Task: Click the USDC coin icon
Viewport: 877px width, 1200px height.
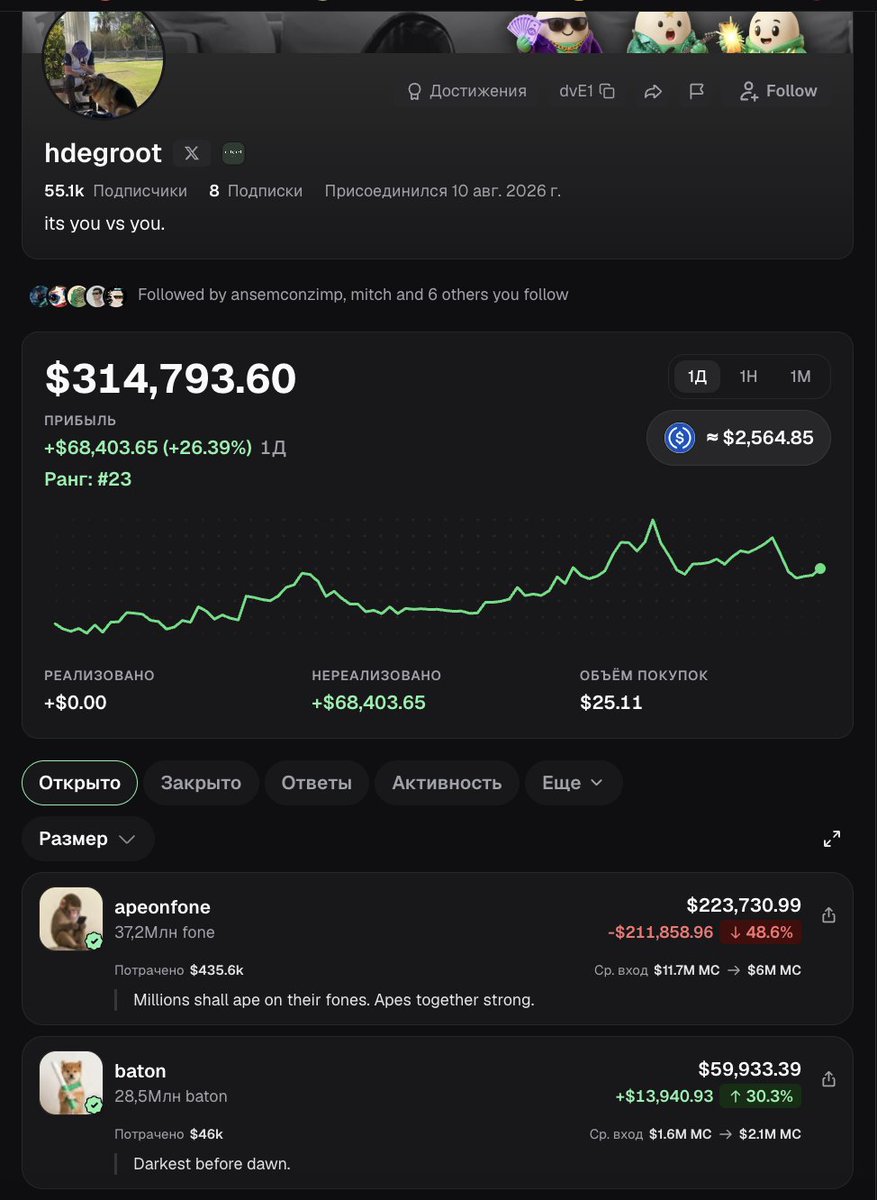Action: click(680, 438)
